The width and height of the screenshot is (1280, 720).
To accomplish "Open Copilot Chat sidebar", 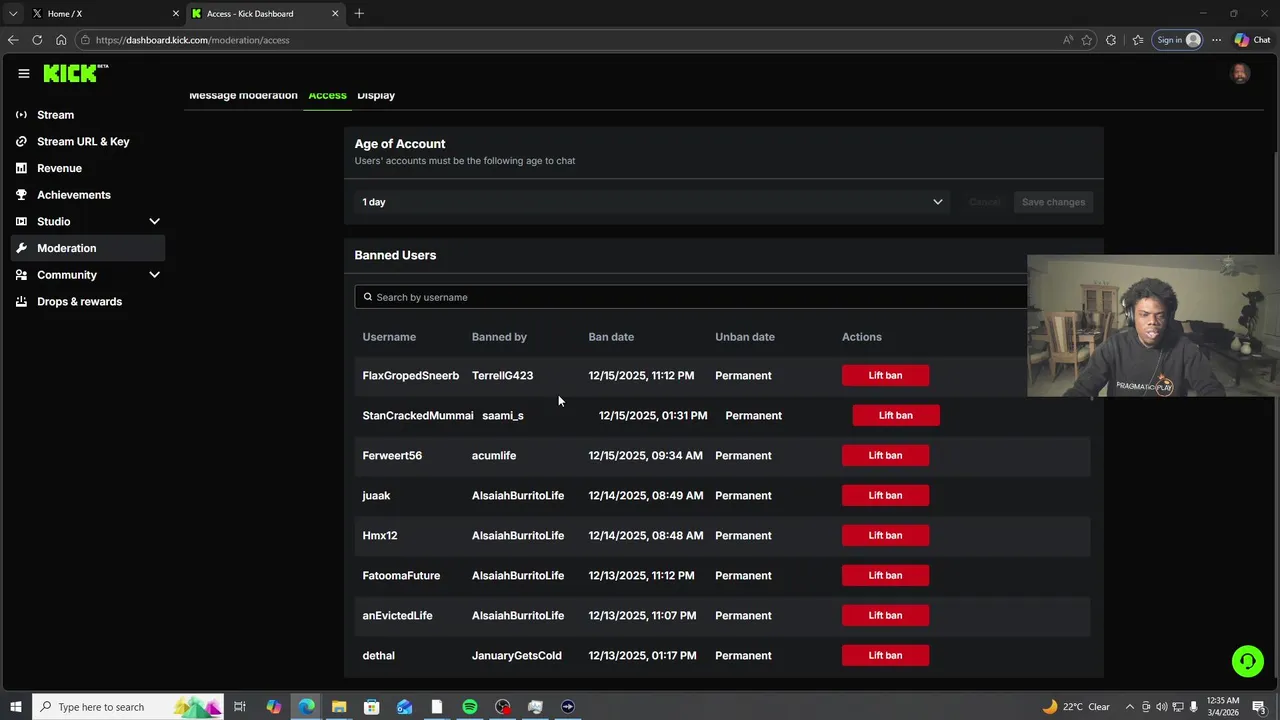I will (x=1252, y=40).
